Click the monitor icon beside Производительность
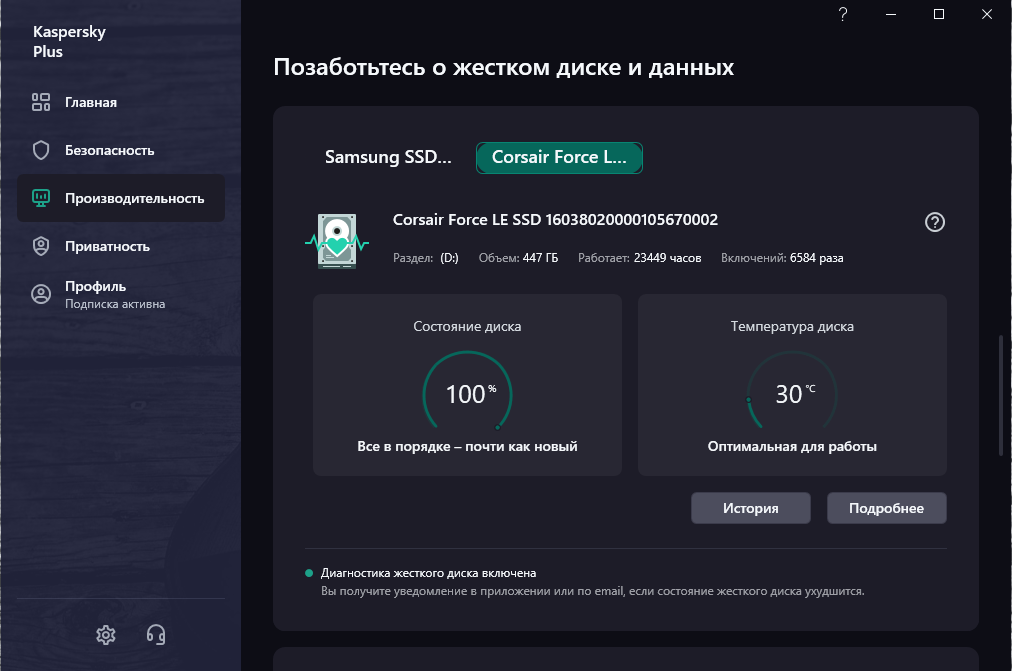Screen dimensions: 1012x671 coord(41,198)
